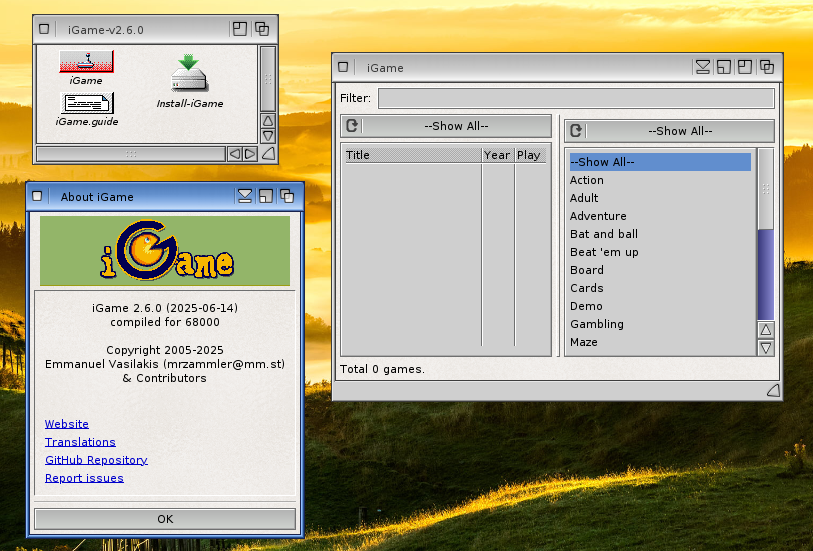Click the size gadget in iGame-v2.6.0 drawer corner

click(x=268, y=153)
